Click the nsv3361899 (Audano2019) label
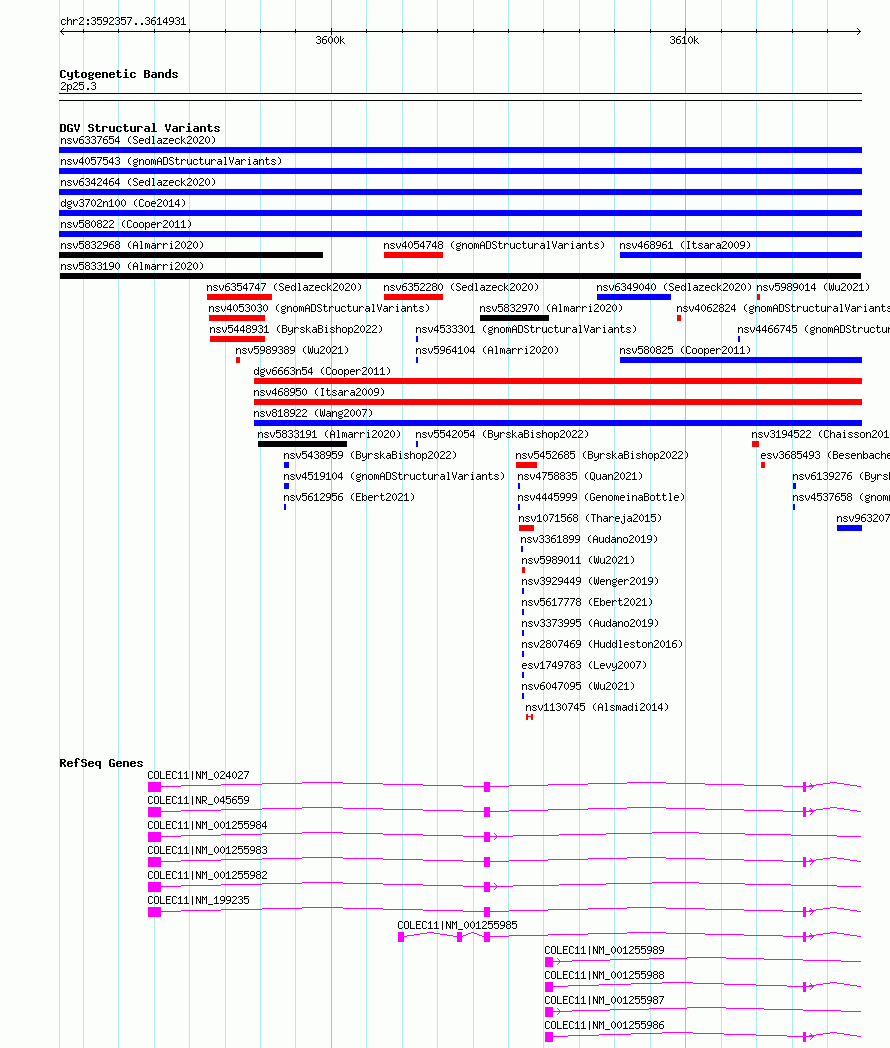Viewport: 890px width, 1048px height. tap(589, 539)
